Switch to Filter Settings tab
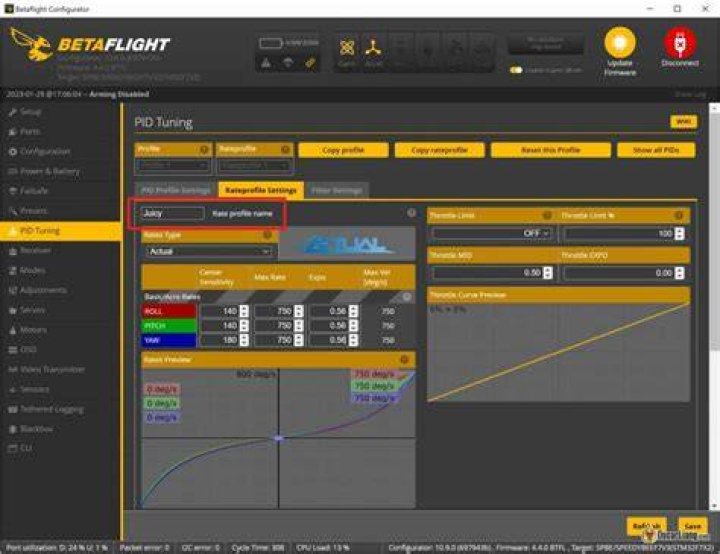Viewport: 720px width, 554px height. click(x=337, y=190)
